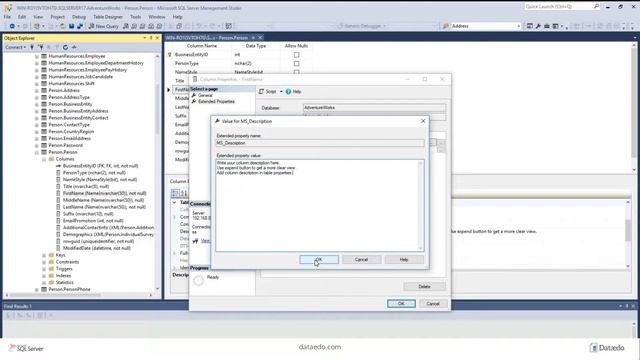
Task: Click the search icon left of Address combo box
Action: click(445, 26)
